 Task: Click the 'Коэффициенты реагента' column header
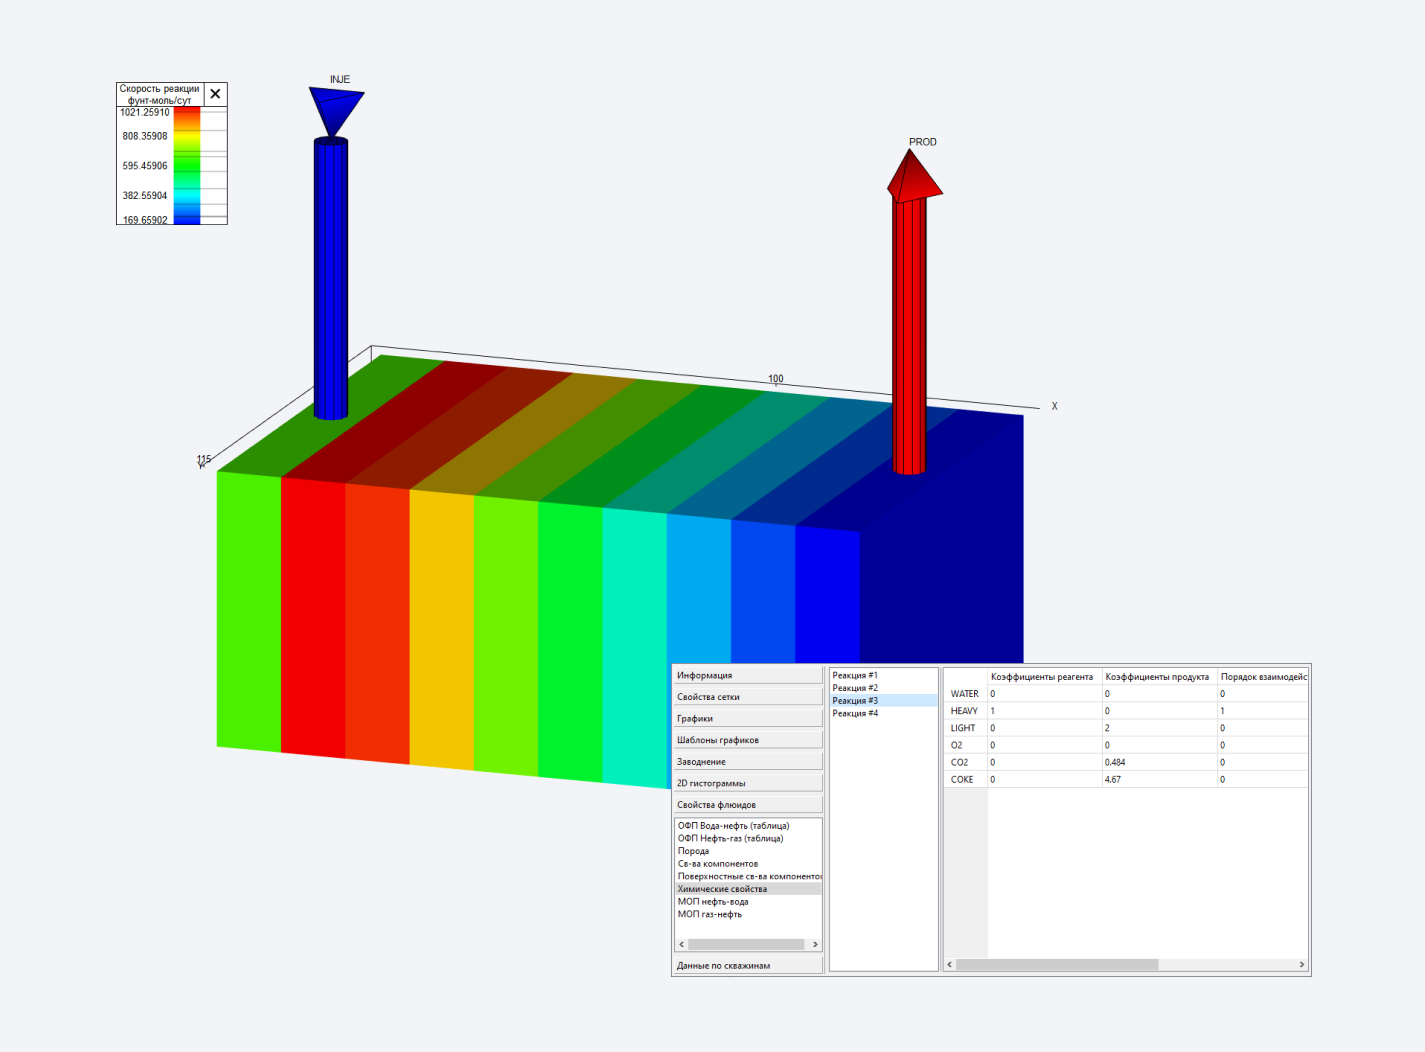pos(1044,677)
